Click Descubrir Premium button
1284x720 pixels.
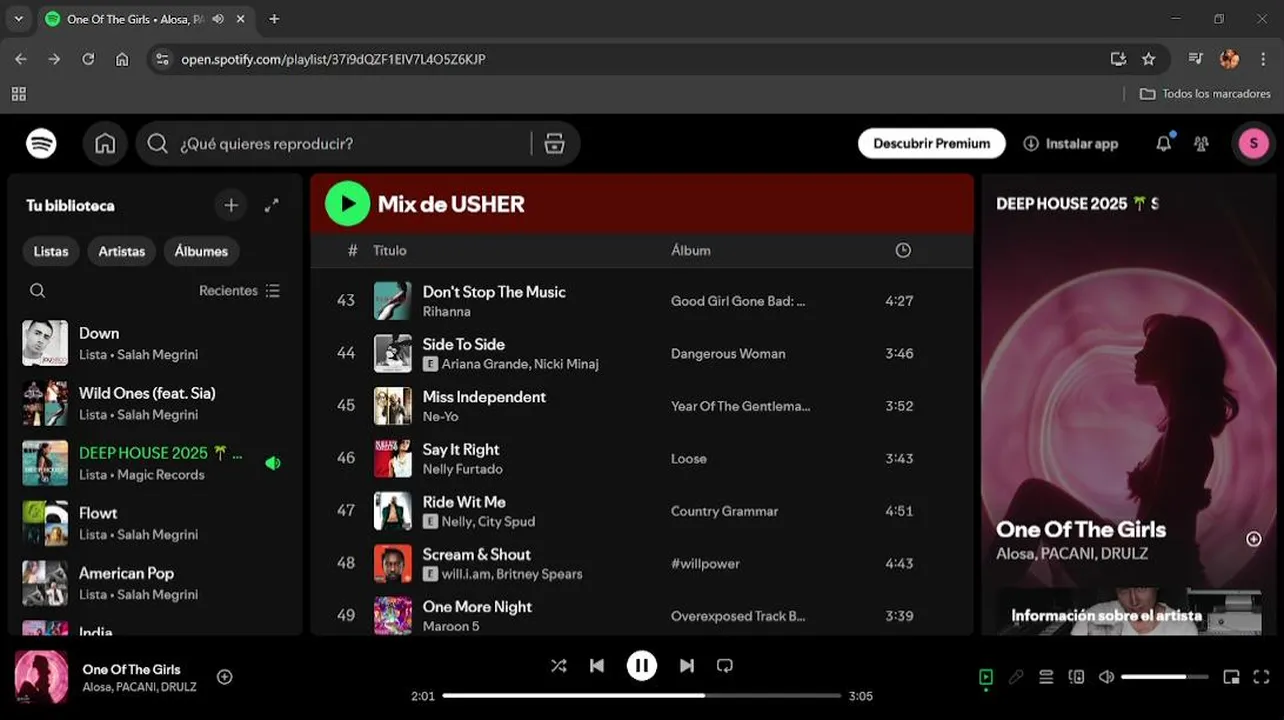(x=931, y=143)
